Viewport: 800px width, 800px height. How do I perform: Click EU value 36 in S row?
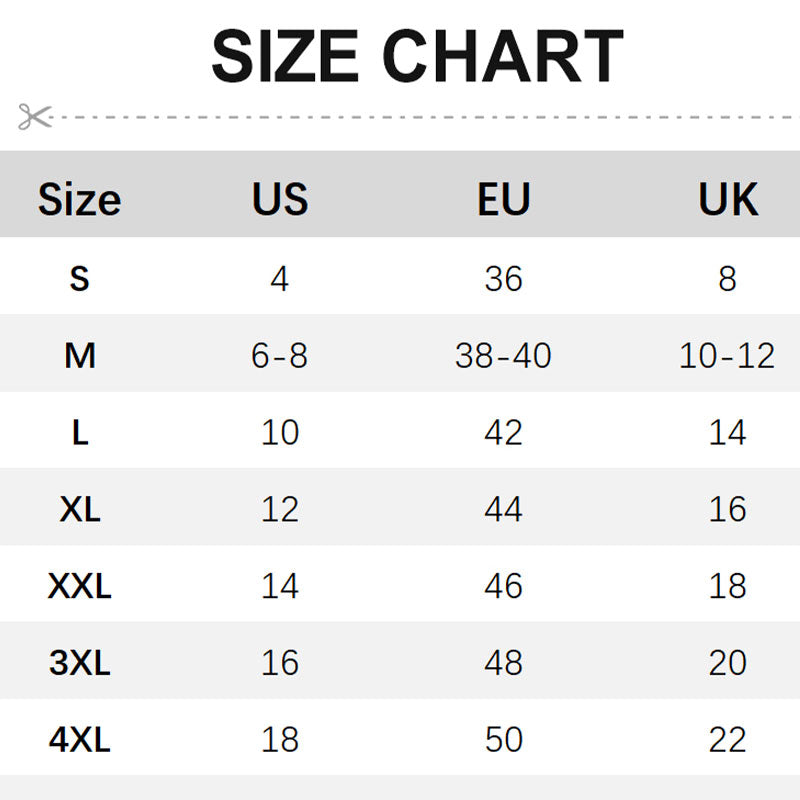503,278
